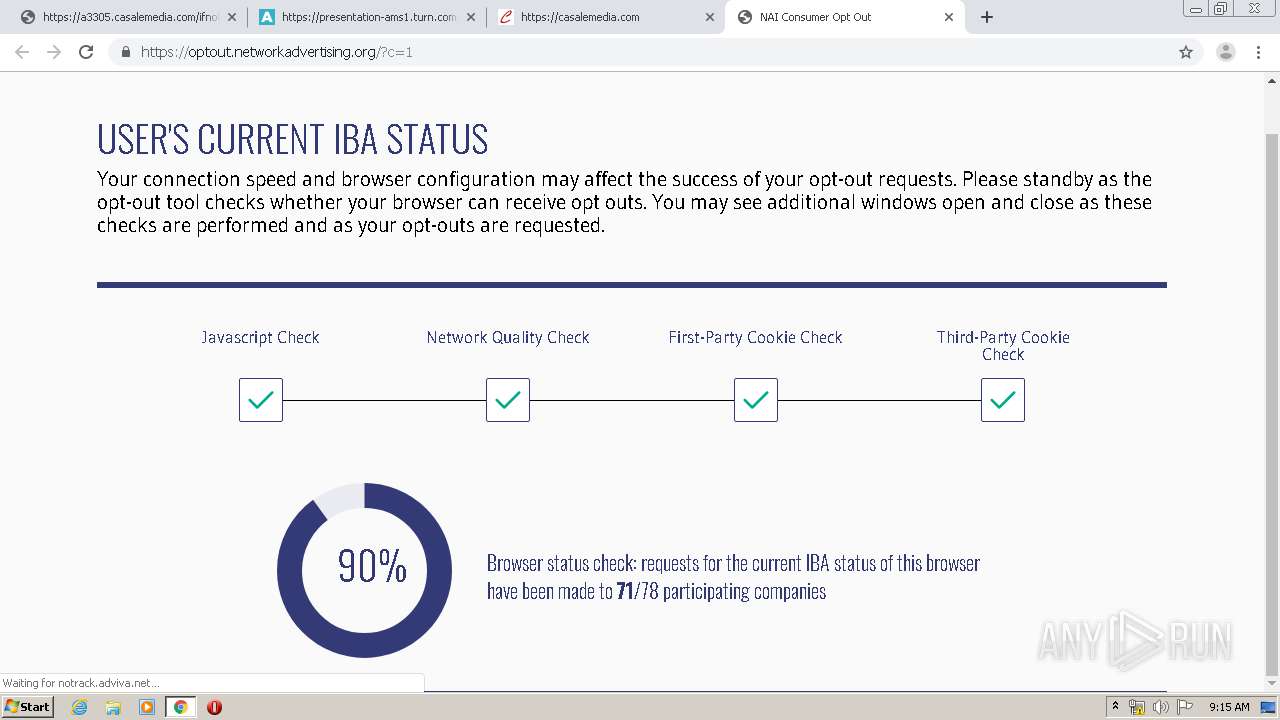This screenshot has width=1280, height=720.
Task: Bookmark this page with the star
Action: click(1186, 52)
